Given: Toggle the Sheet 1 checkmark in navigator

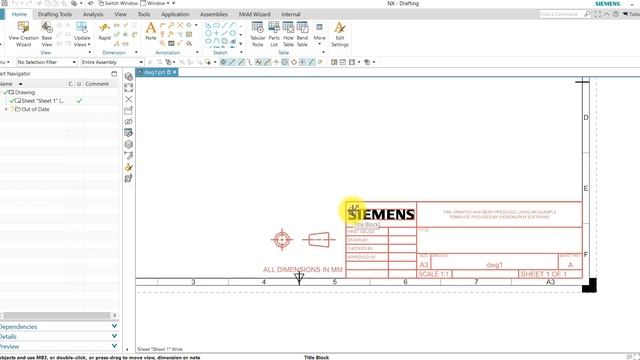Looking at the screenshot, I should tap(12, 101).
